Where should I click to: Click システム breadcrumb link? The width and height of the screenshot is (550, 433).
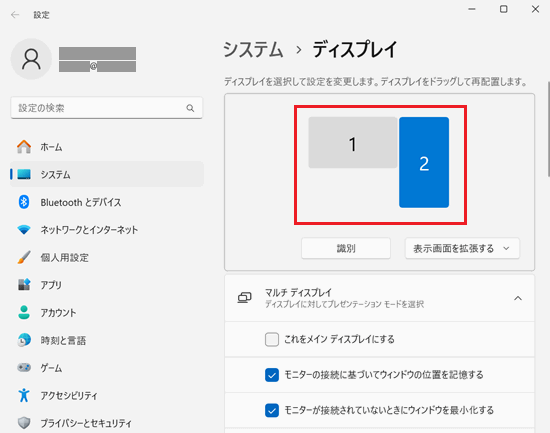point(253,49)
